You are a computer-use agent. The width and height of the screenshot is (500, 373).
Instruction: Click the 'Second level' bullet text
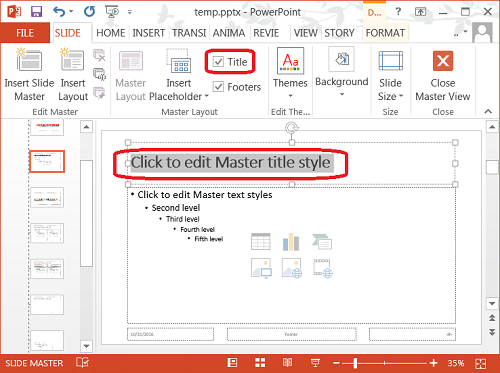[x=176, y=208]
